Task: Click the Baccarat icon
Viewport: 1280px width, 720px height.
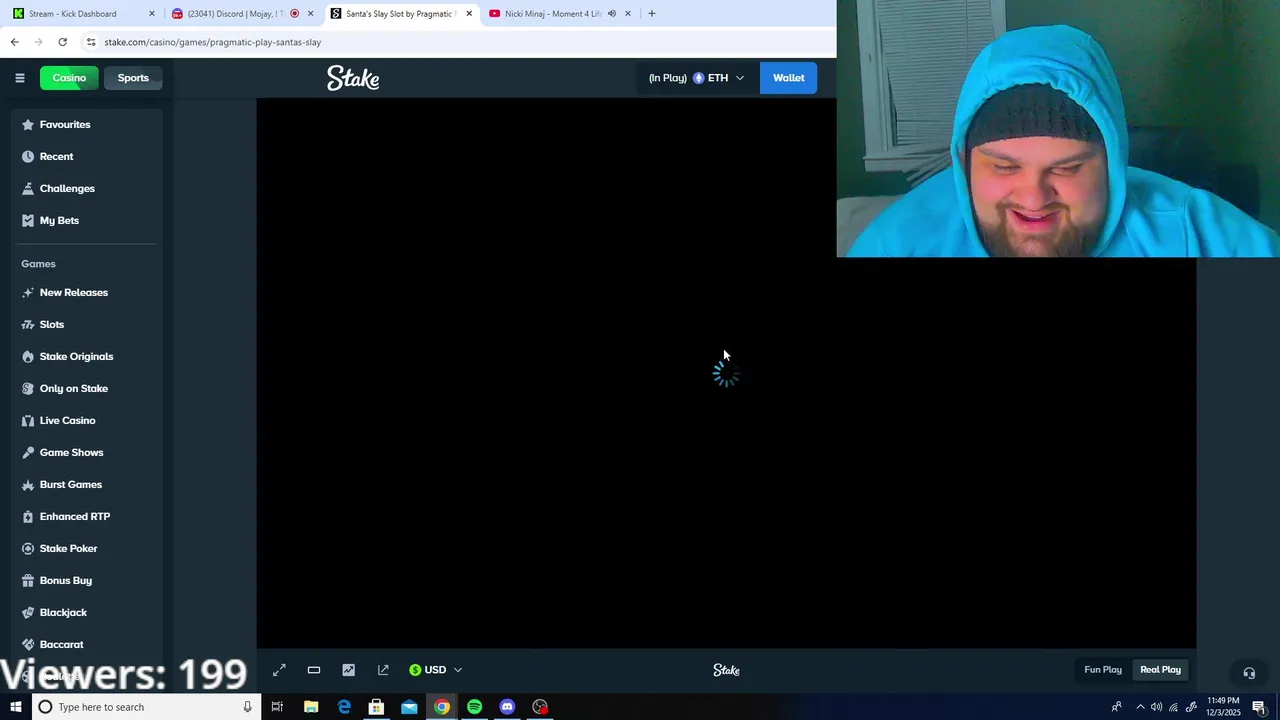Action: pyautogui.click(x=28, y=645)
